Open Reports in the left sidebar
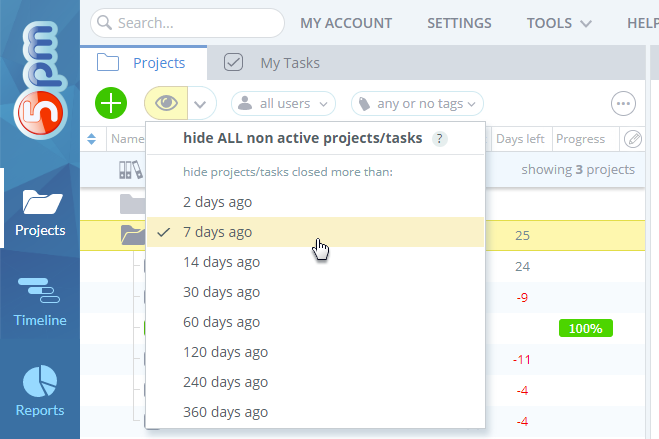 pyautogui.click(x=40, y=392)
